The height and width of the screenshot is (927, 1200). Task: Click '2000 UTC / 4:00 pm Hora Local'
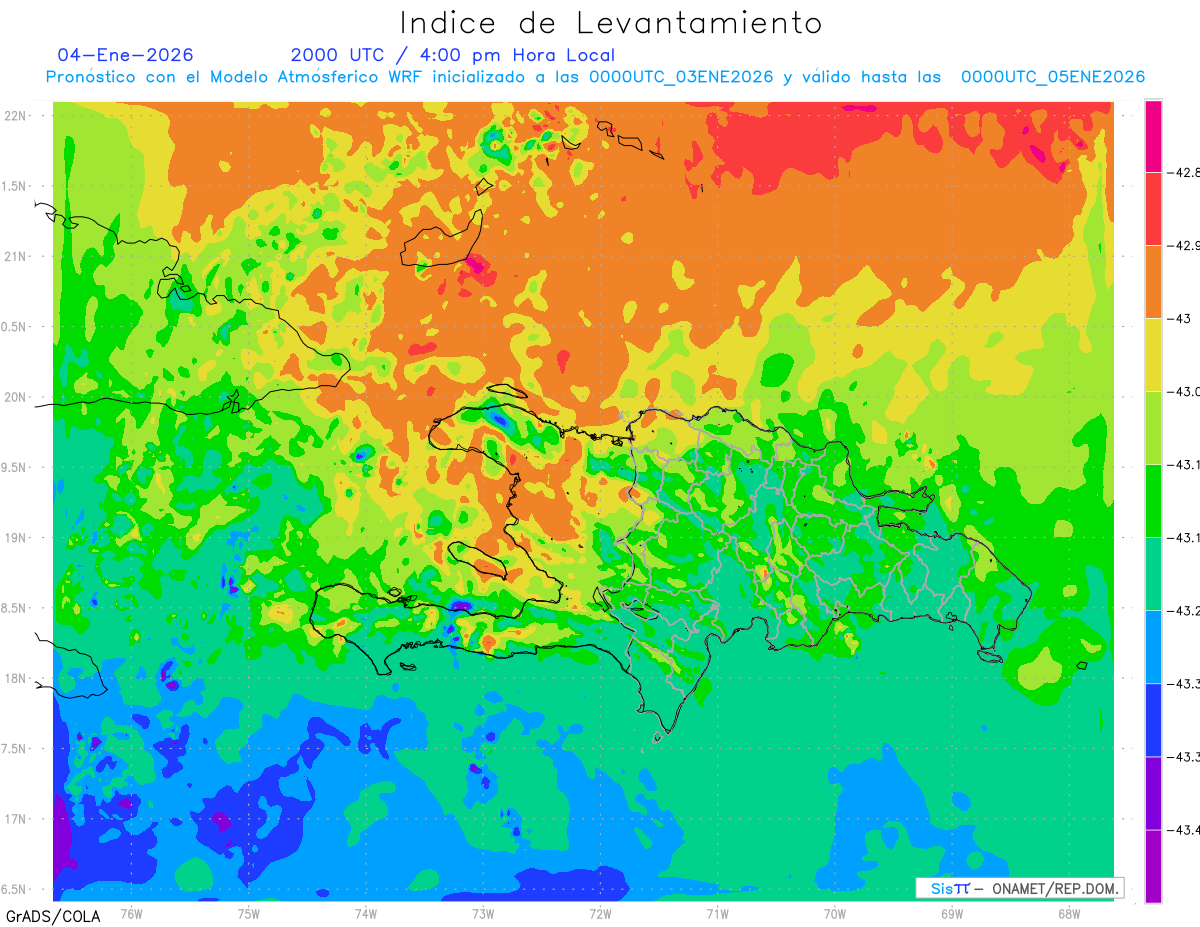pos(453,55)
